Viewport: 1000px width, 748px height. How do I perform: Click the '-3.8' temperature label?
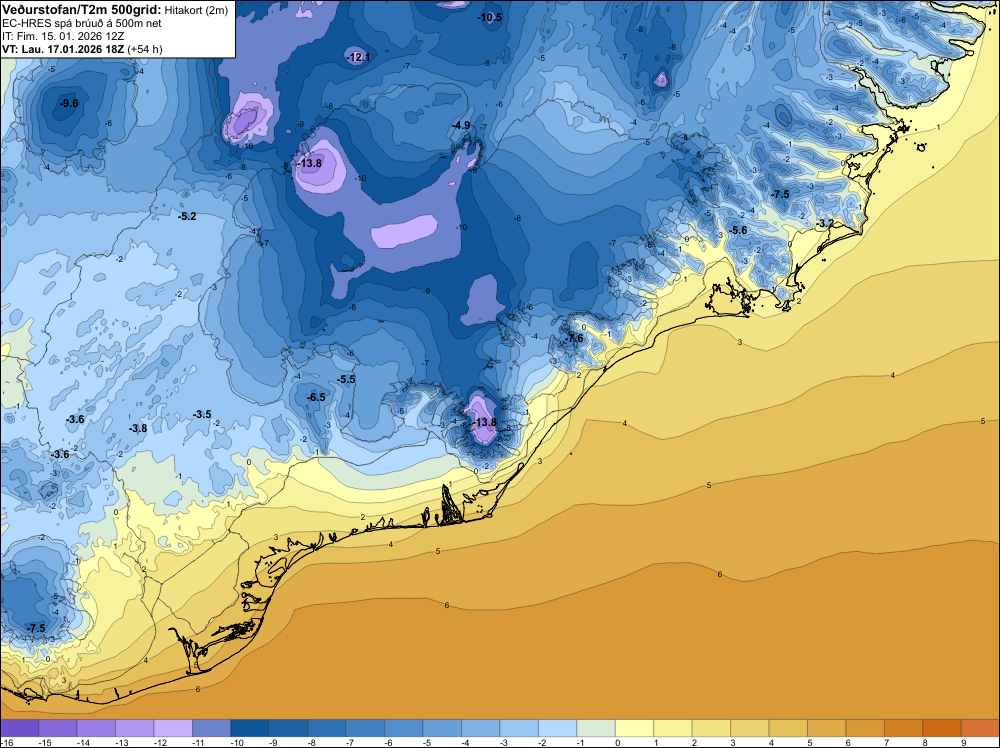click(x=138, y=429)
